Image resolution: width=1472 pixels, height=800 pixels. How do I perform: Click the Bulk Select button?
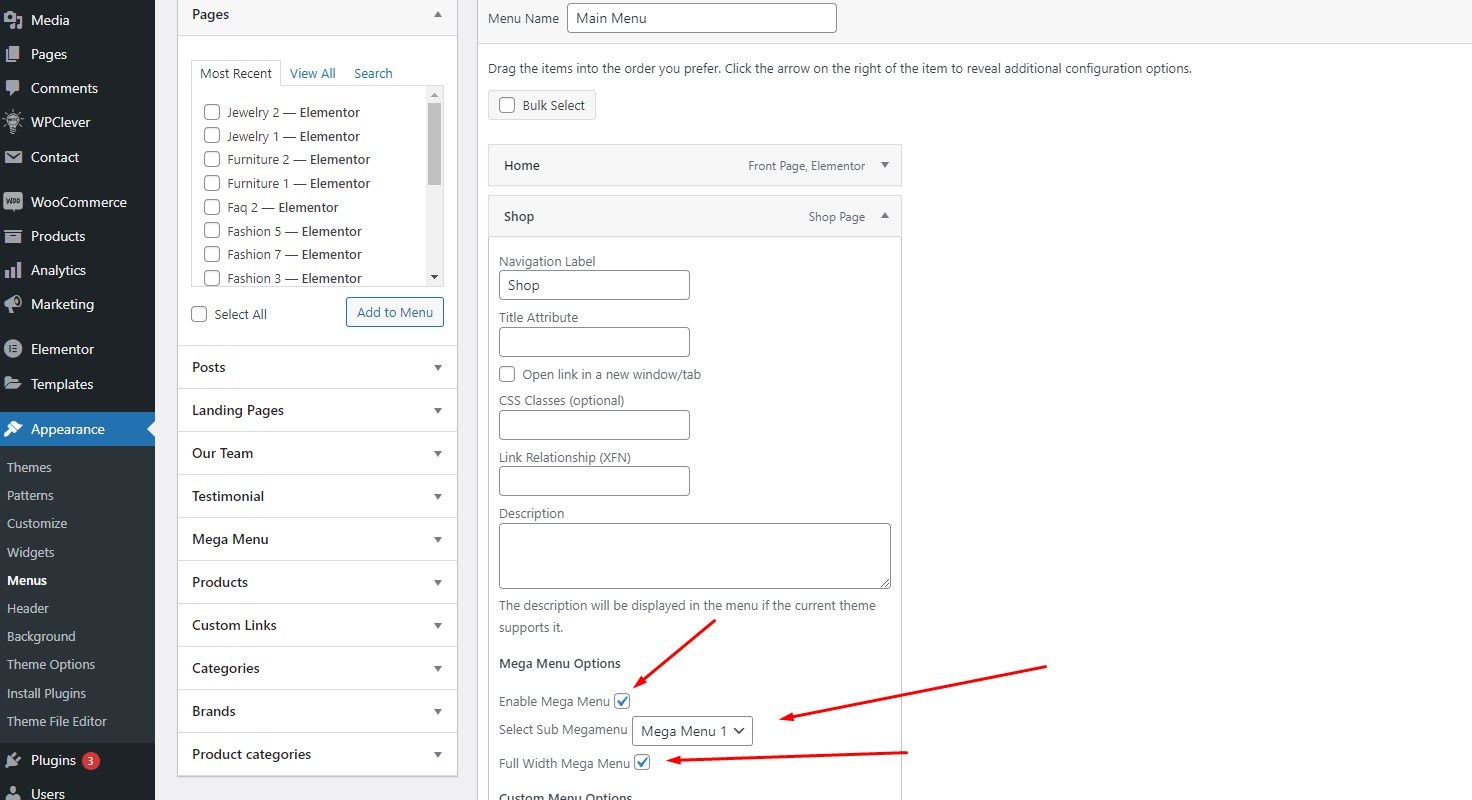(x=542, y=105)
